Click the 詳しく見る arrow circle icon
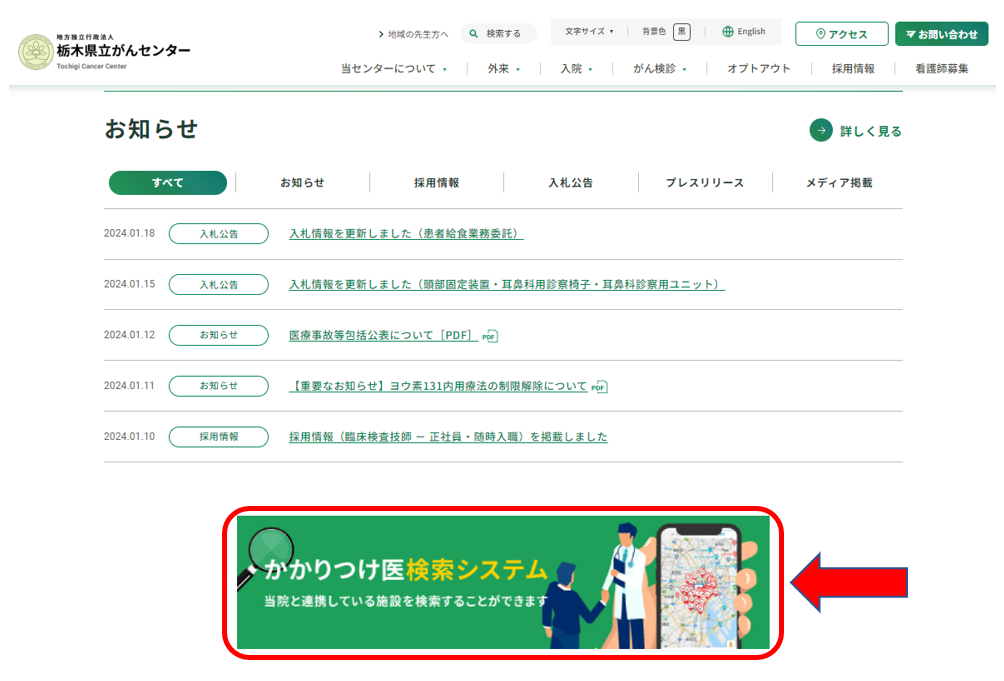The image size is (1004, 681). click(x=821, y=130)
